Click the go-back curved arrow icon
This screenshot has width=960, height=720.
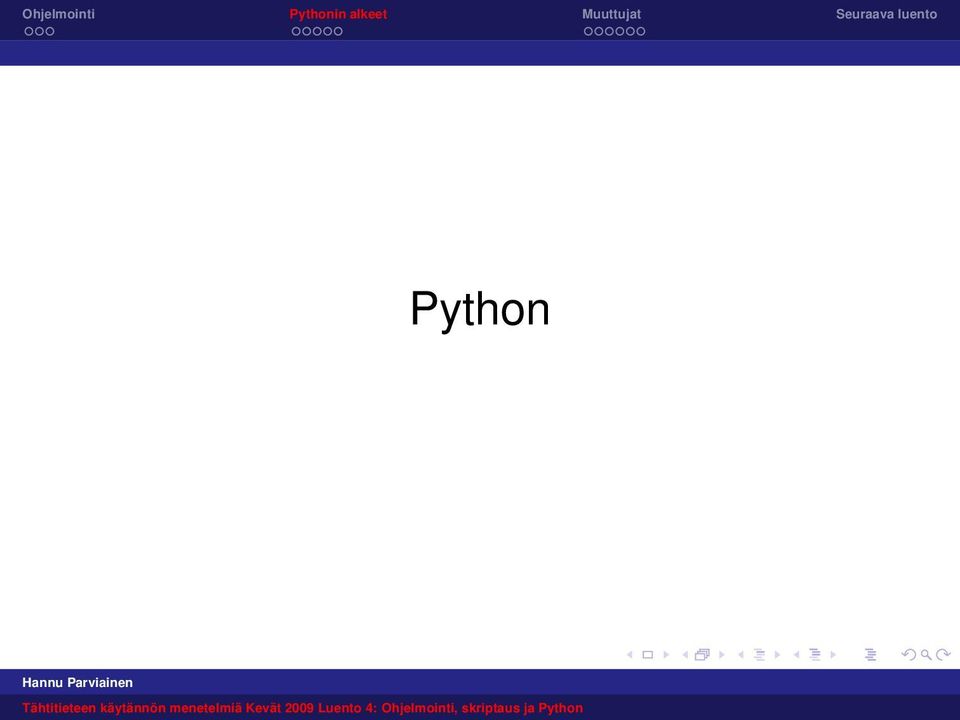point(909,655)
